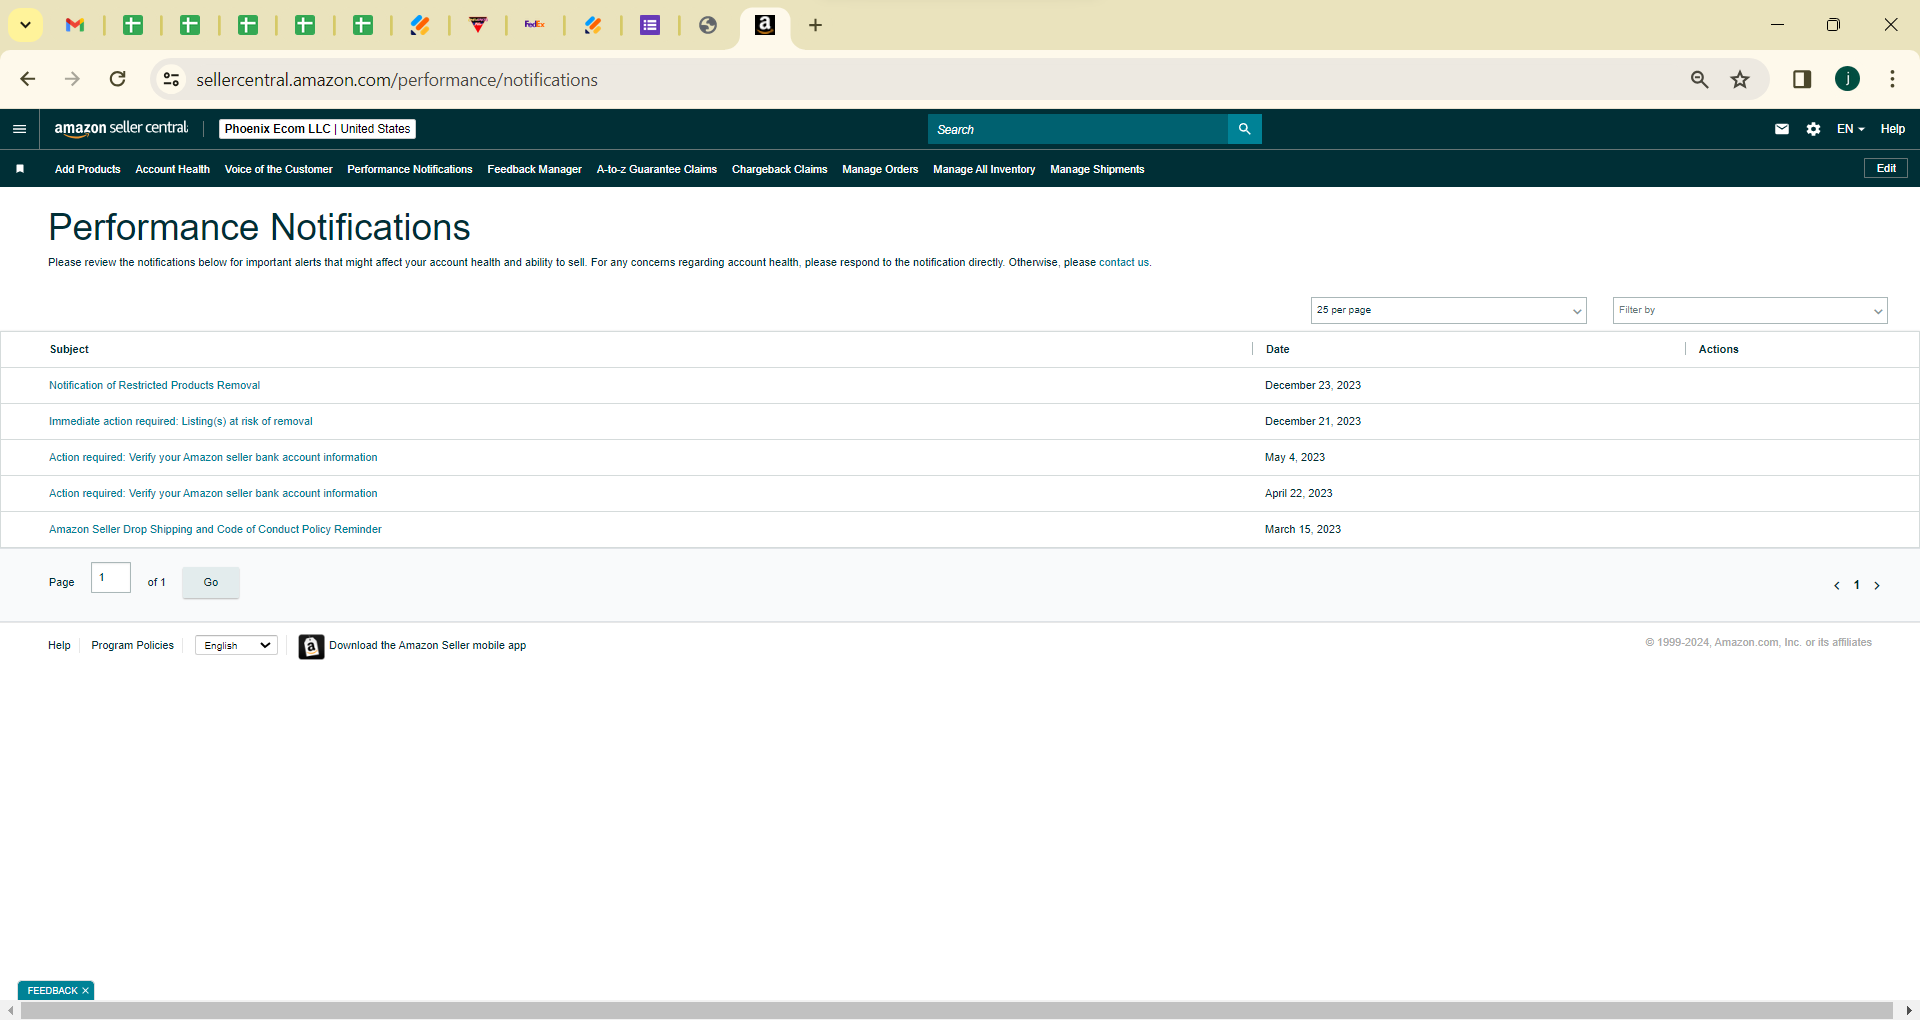Click the Go button
The height and width of the screenshot is (1020, 1920).
click(x=211, y=582)
